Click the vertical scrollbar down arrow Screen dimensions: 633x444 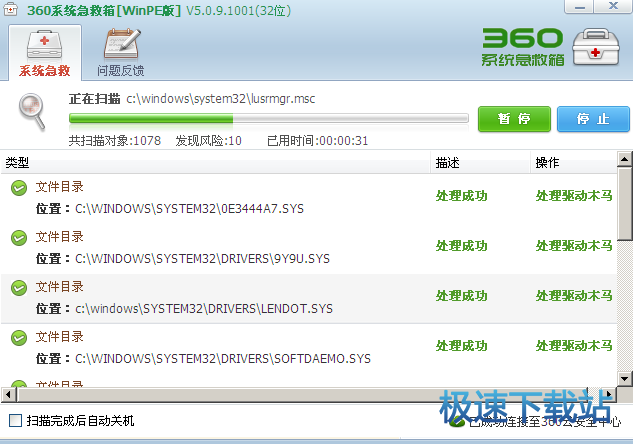(625, 379)
